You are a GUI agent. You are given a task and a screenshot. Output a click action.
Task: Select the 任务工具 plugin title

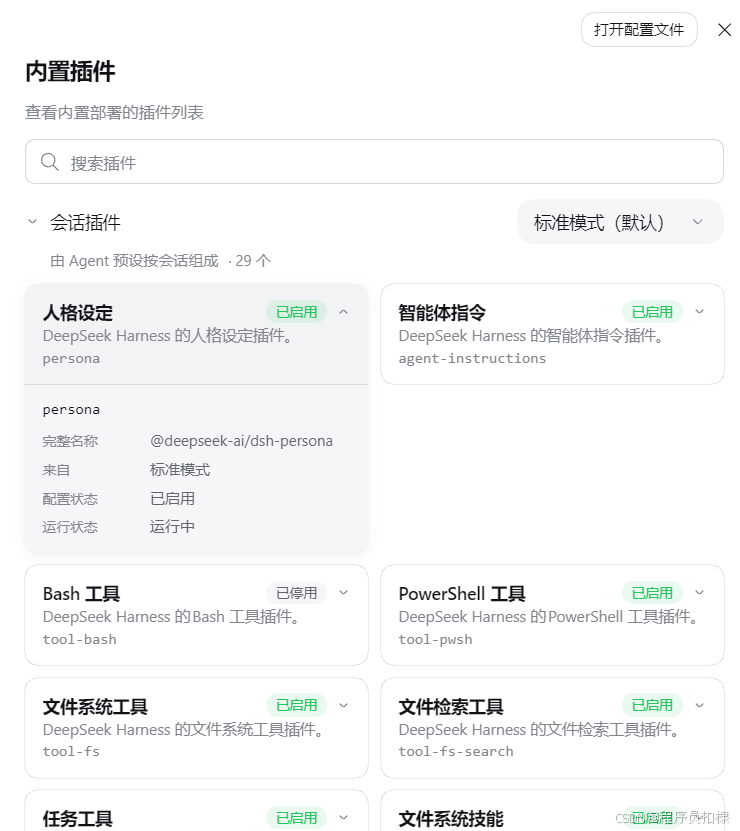pyautogui.click(x=78, y=819)
